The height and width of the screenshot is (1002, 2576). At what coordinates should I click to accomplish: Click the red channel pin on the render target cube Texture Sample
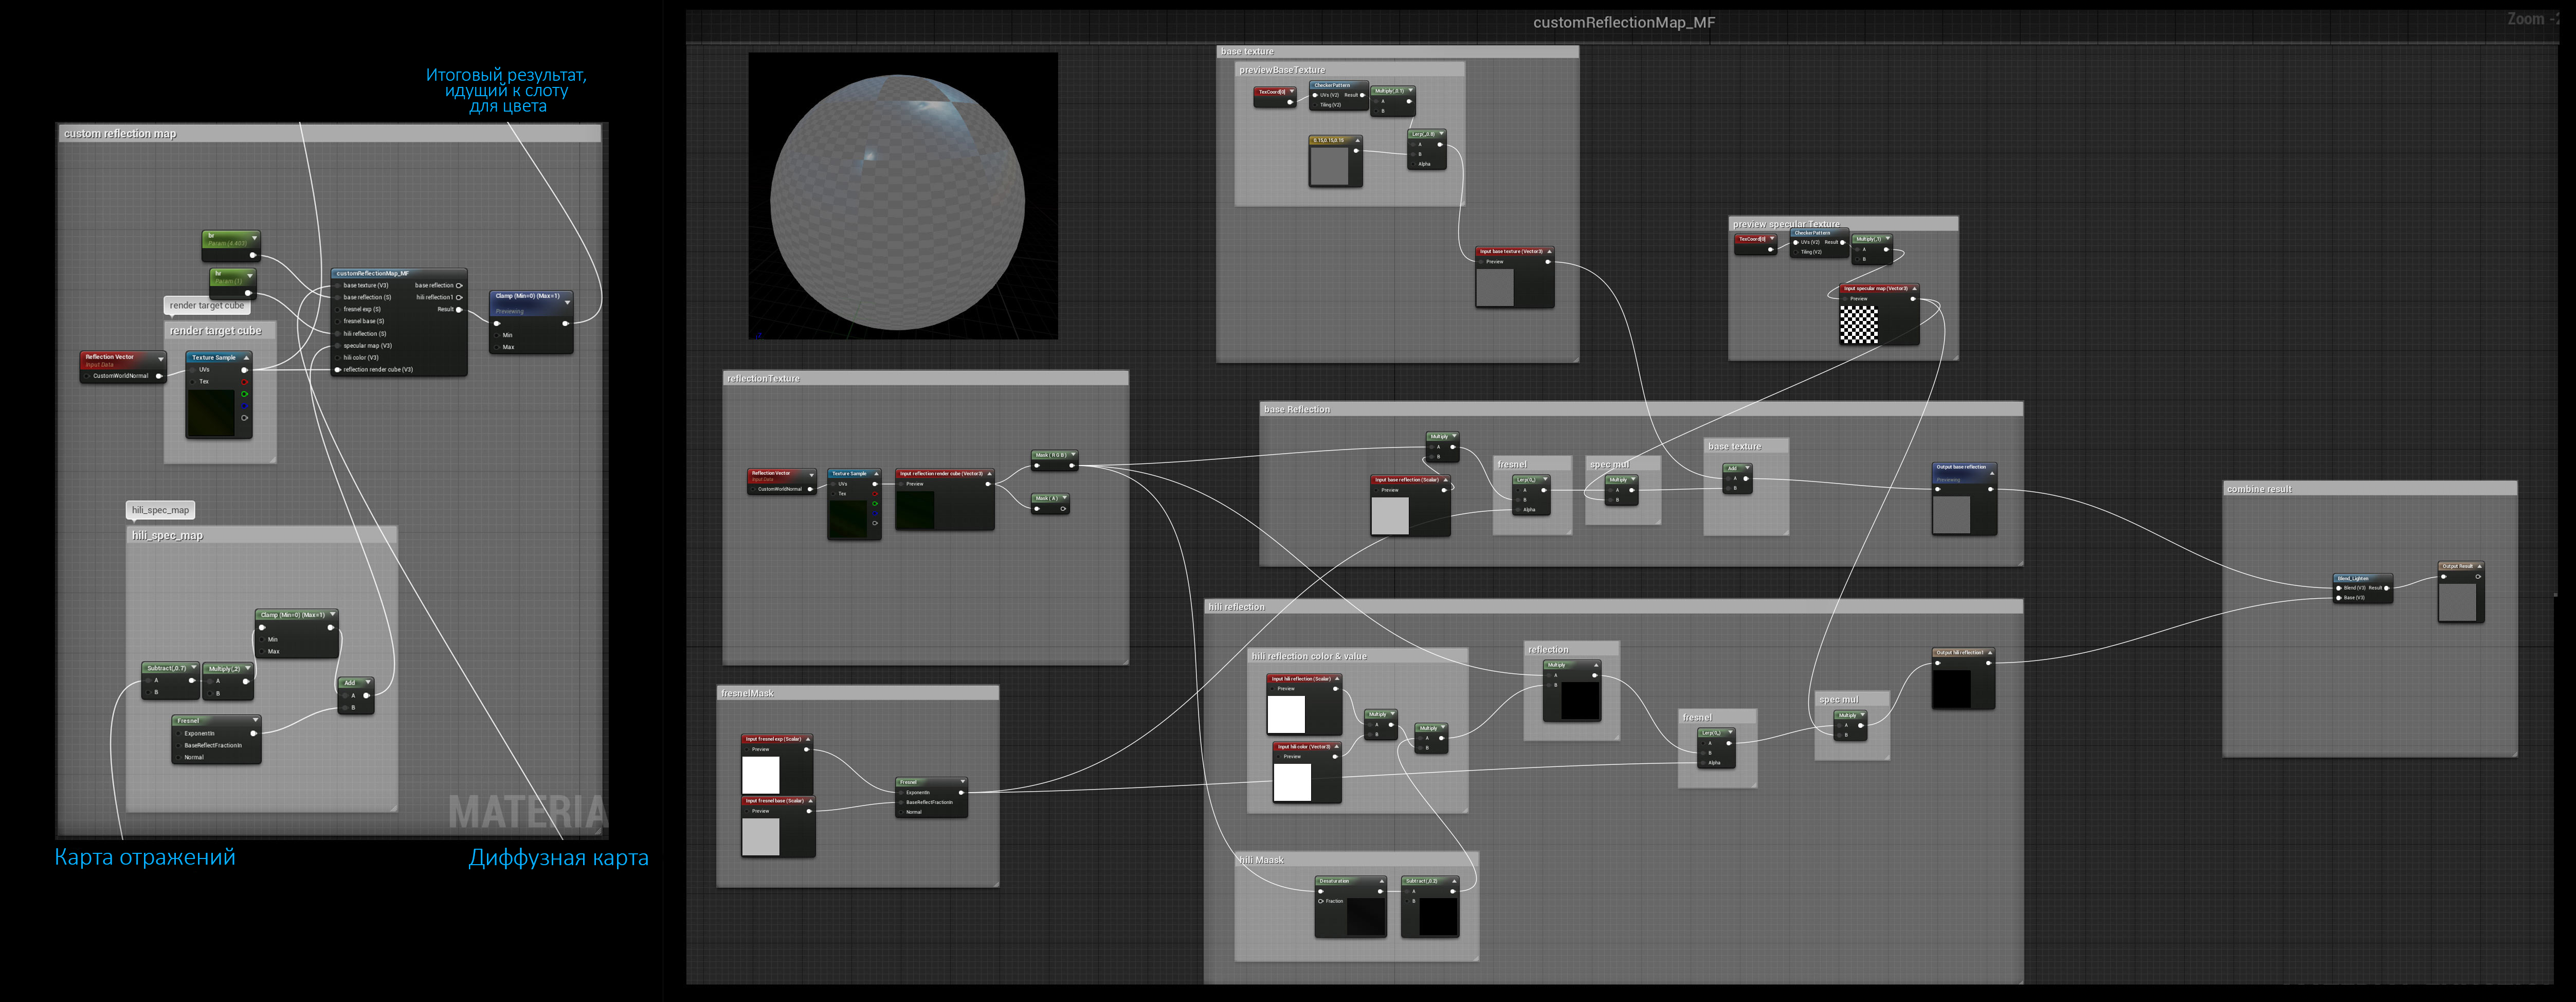(244, 382)
